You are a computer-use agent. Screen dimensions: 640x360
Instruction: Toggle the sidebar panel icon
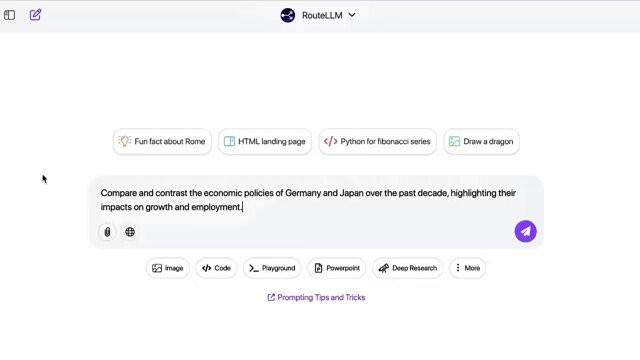click(9, 15)
